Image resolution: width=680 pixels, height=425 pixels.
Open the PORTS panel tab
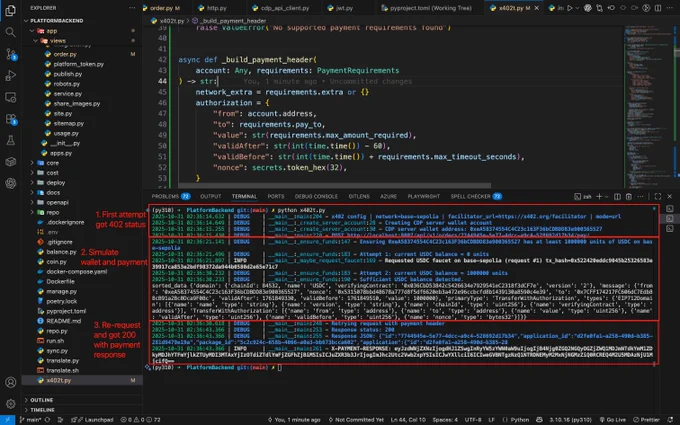point(276,196)
